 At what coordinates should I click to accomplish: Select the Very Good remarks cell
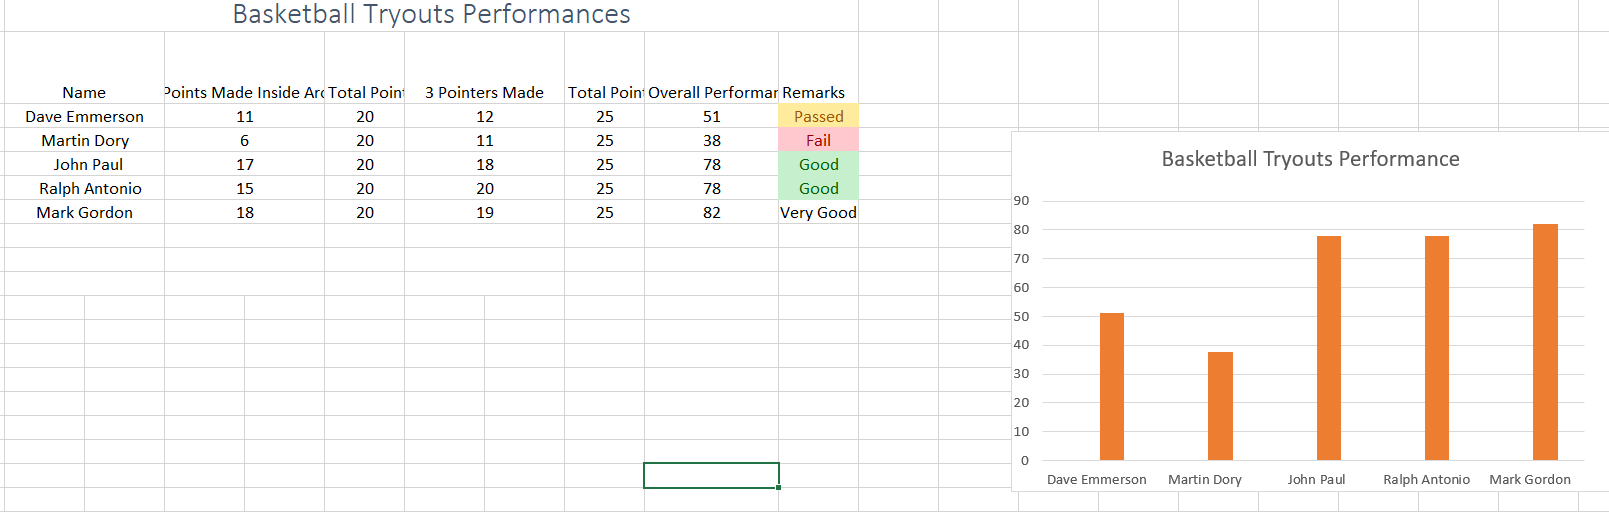(818, 213)
